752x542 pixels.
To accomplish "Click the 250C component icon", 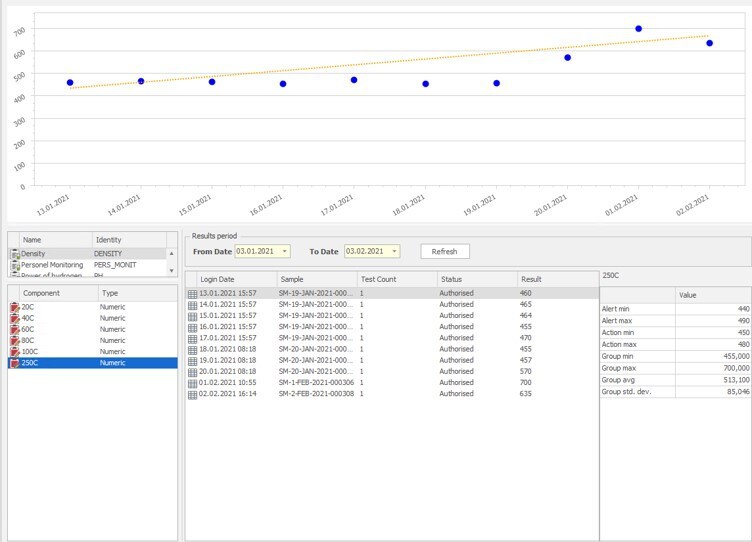I will coord(14,363).
